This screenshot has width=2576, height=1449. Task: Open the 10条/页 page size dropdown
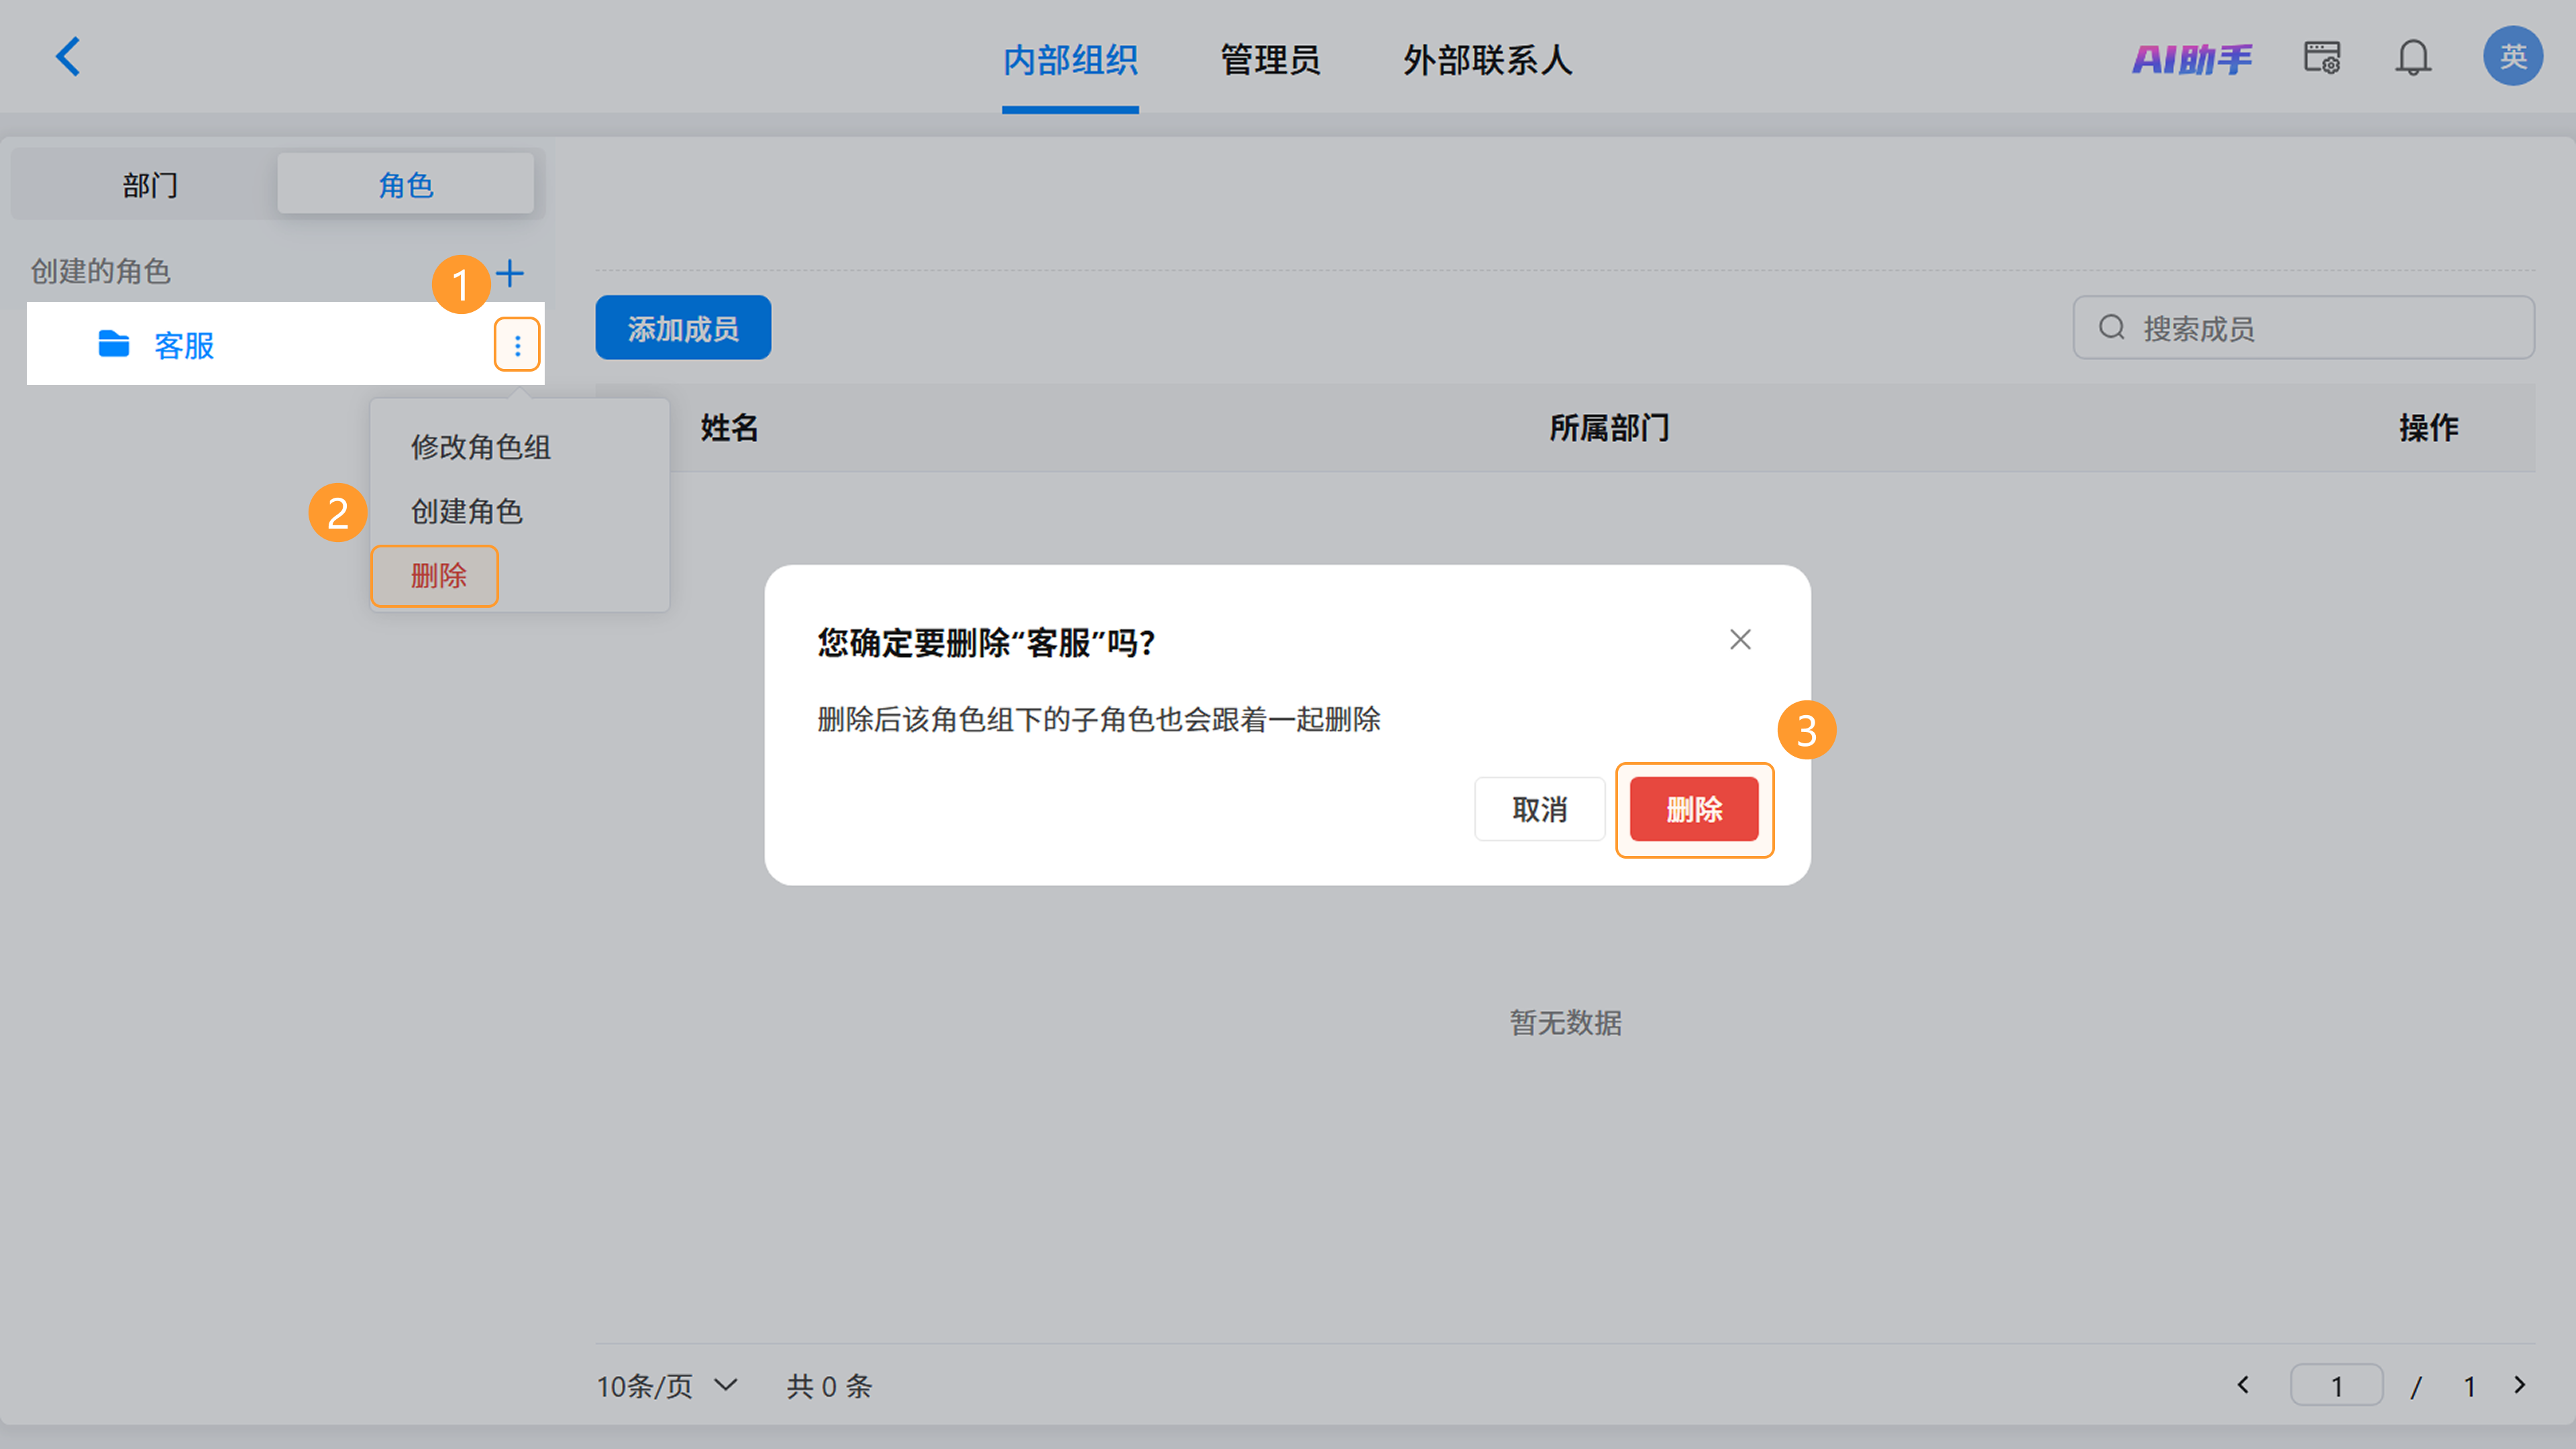coord(667,1386)
